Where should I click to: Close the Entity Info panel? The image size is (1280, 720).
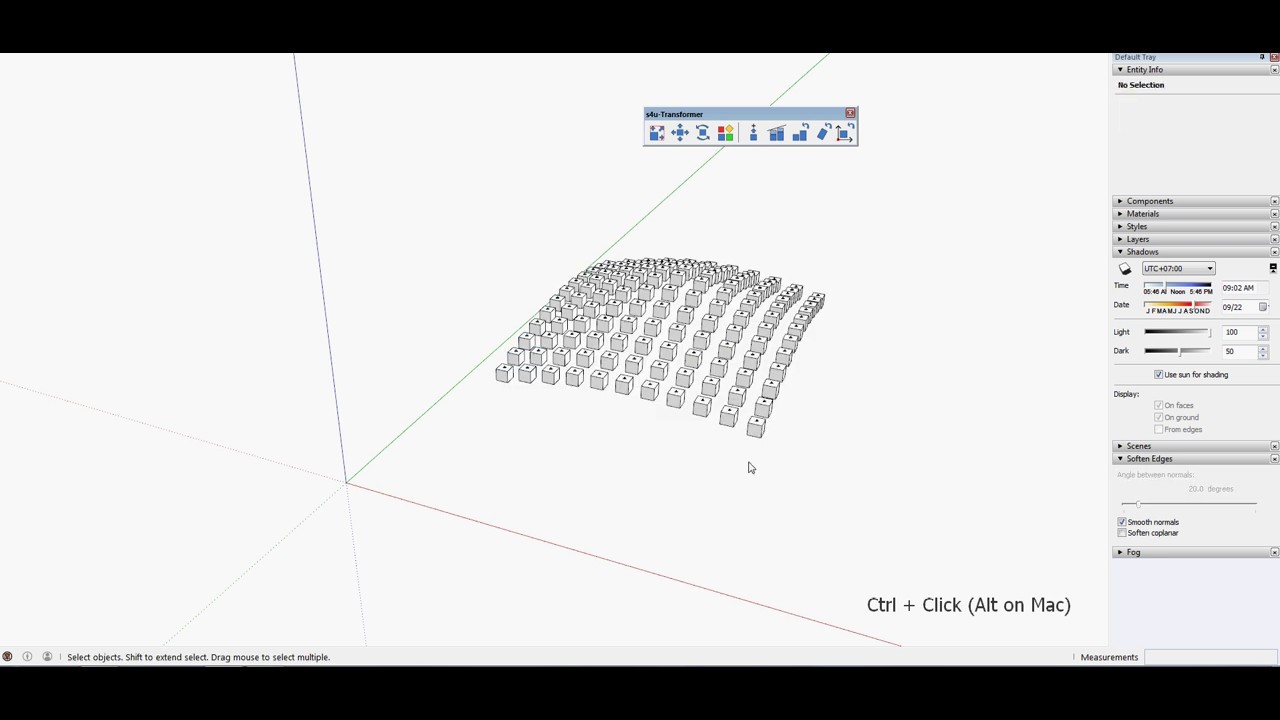click(x=1274, y=70)
